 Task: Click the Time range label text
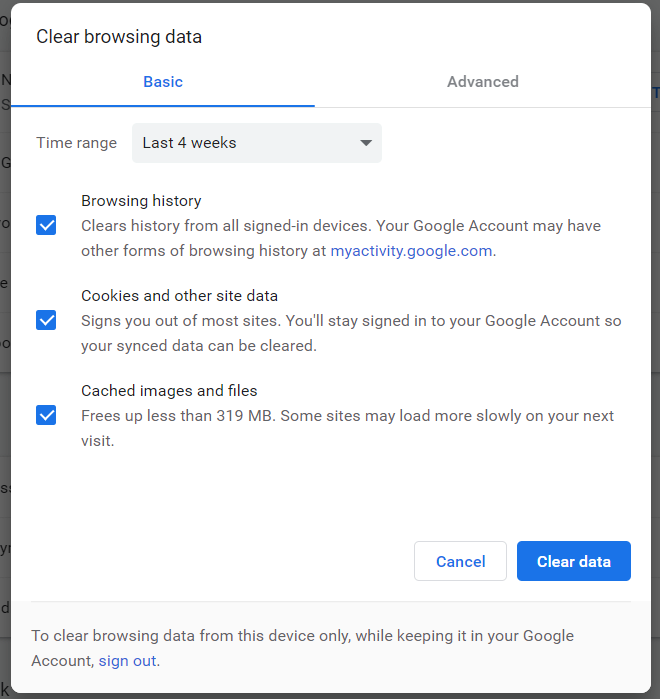click(76, 143)
